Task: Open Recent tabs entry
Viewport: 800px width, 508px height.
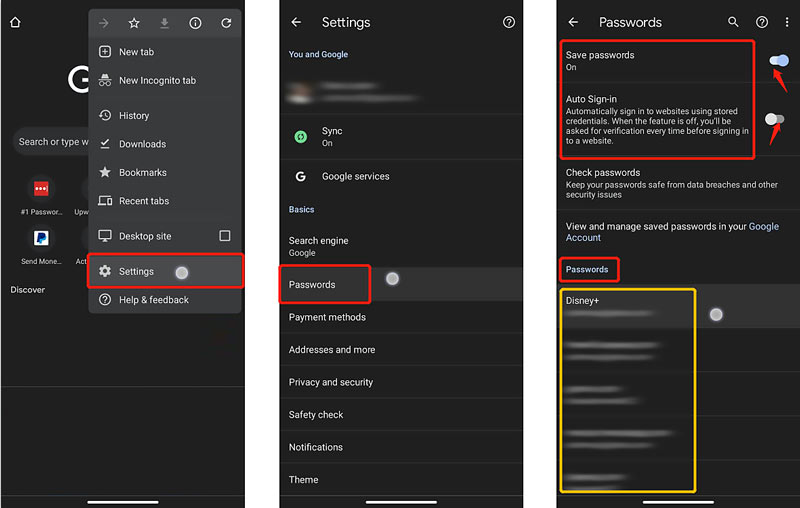Action: click(165, 201)
